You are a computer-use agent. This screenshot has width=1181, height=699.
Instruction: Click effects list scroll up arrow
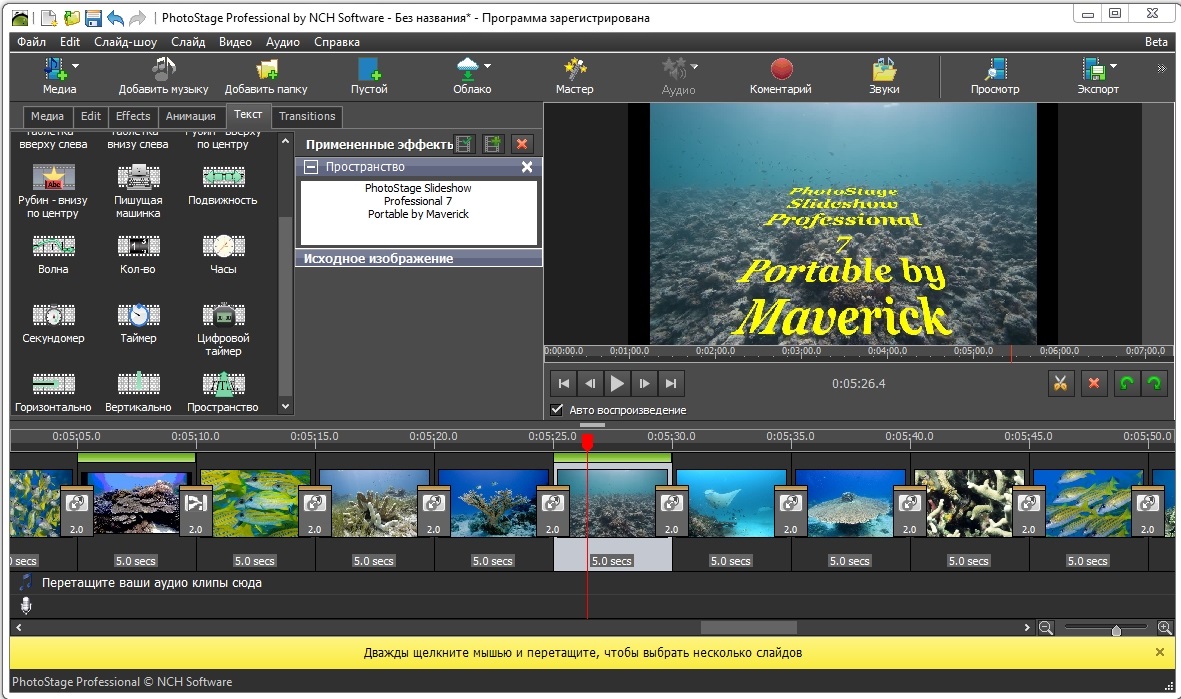(x=285, y=141)
